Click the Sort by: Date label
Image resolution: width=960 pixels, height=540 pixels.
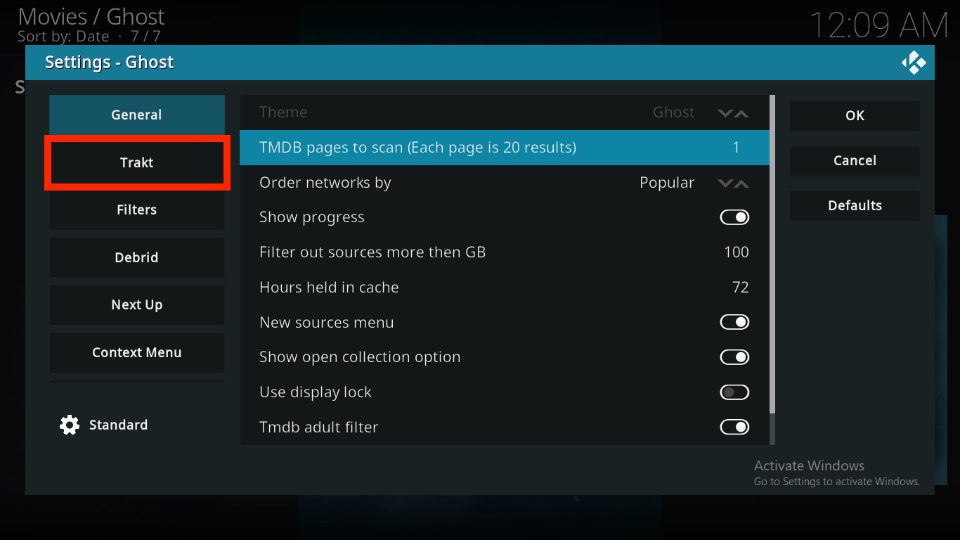(63, 36)
